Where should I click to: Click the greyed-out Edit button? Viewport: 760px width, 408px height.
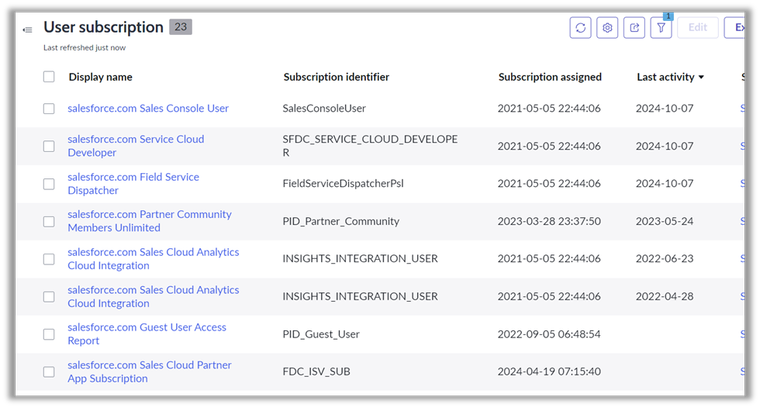(697, 28)
